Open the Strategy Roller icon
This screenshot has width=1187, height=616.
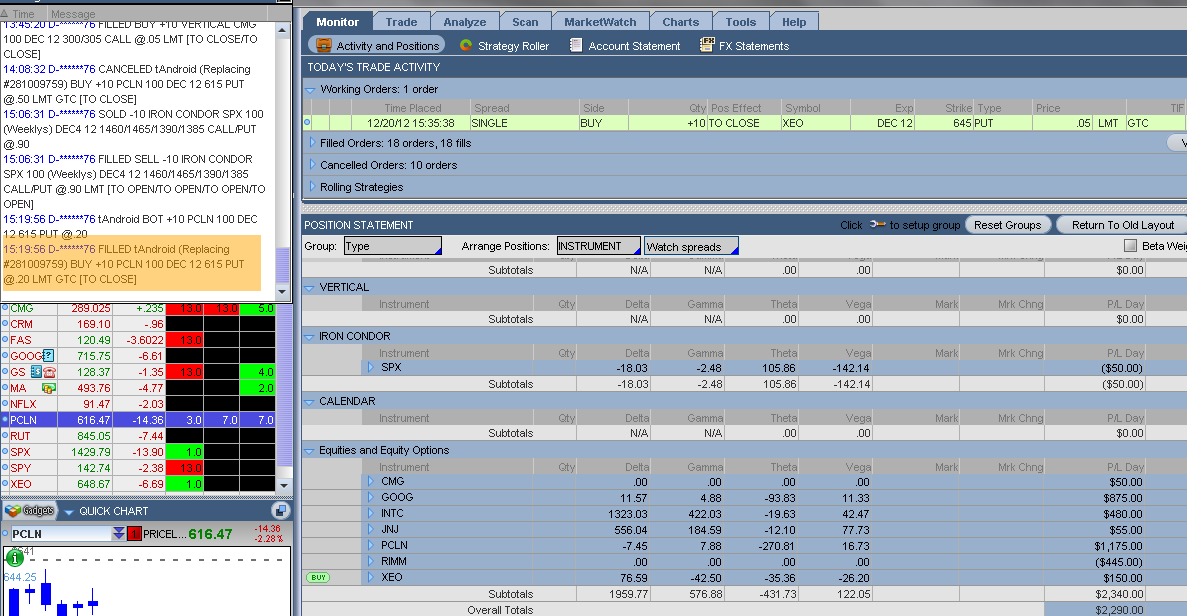[x=466, y=45]
